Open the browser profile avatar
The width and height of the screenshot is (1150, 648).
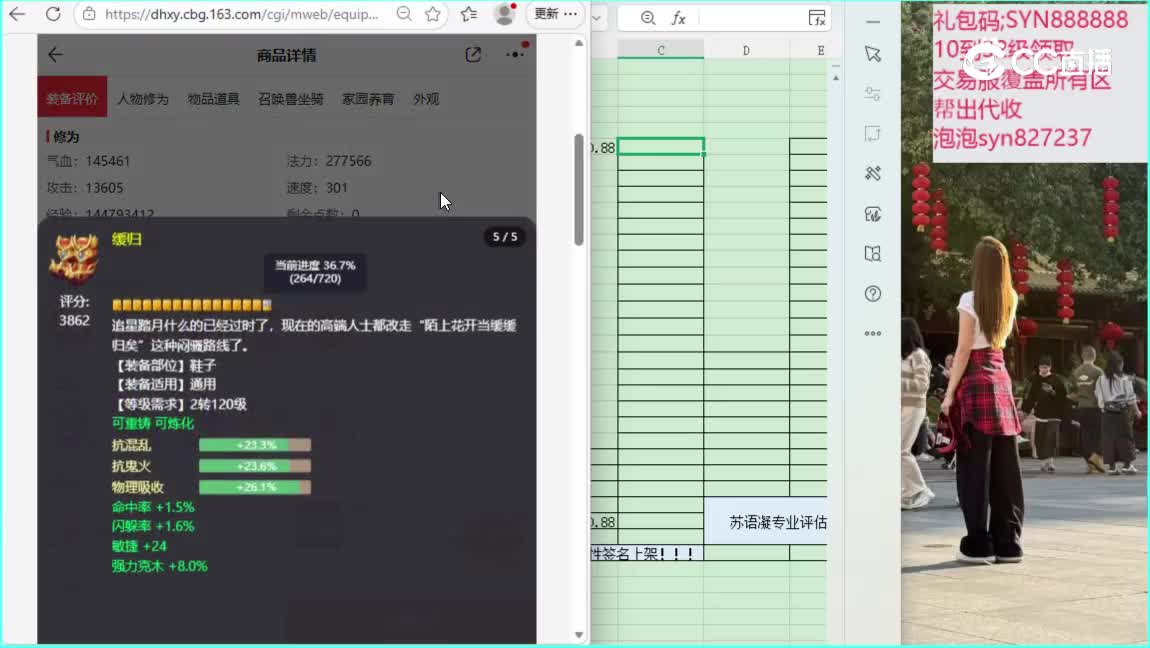click(505, 14)
